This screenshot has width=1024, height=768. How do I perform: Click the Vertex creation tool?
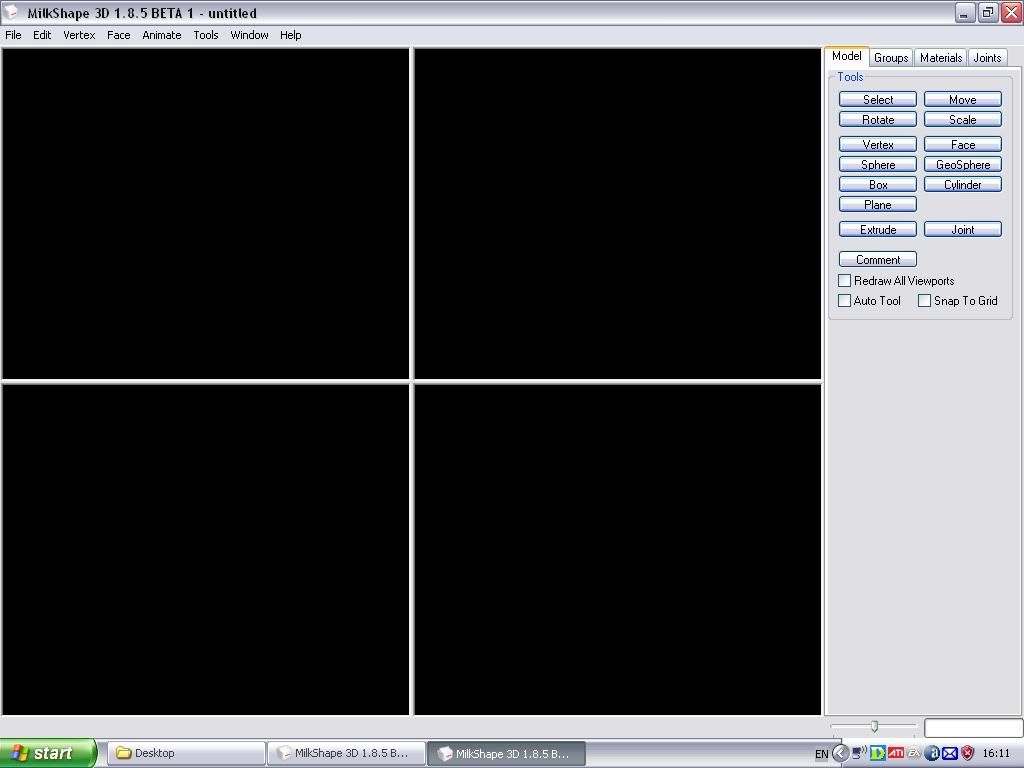click(878, 144)
